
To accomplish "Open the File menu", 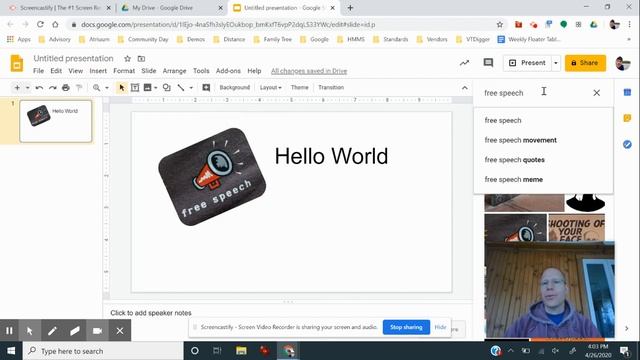I will click(38, 71).
